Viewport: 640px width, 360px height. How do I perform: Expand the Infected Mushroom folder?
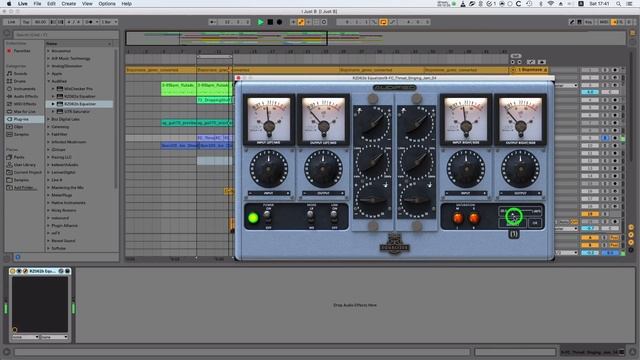click(x=48, y=142)
